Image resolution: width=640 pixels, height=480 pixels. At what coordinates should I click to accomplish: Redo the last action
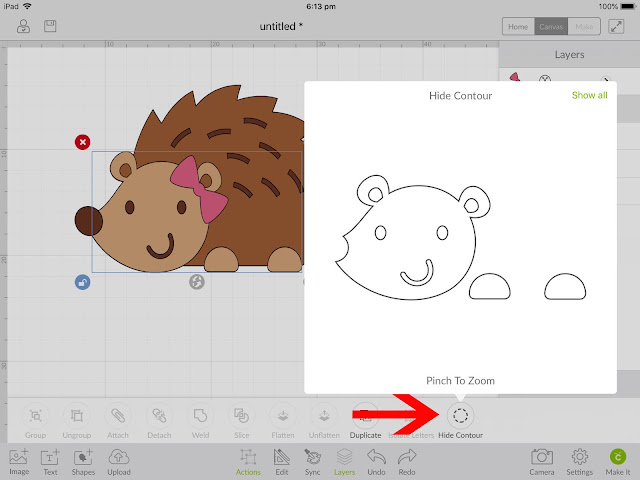407,461
